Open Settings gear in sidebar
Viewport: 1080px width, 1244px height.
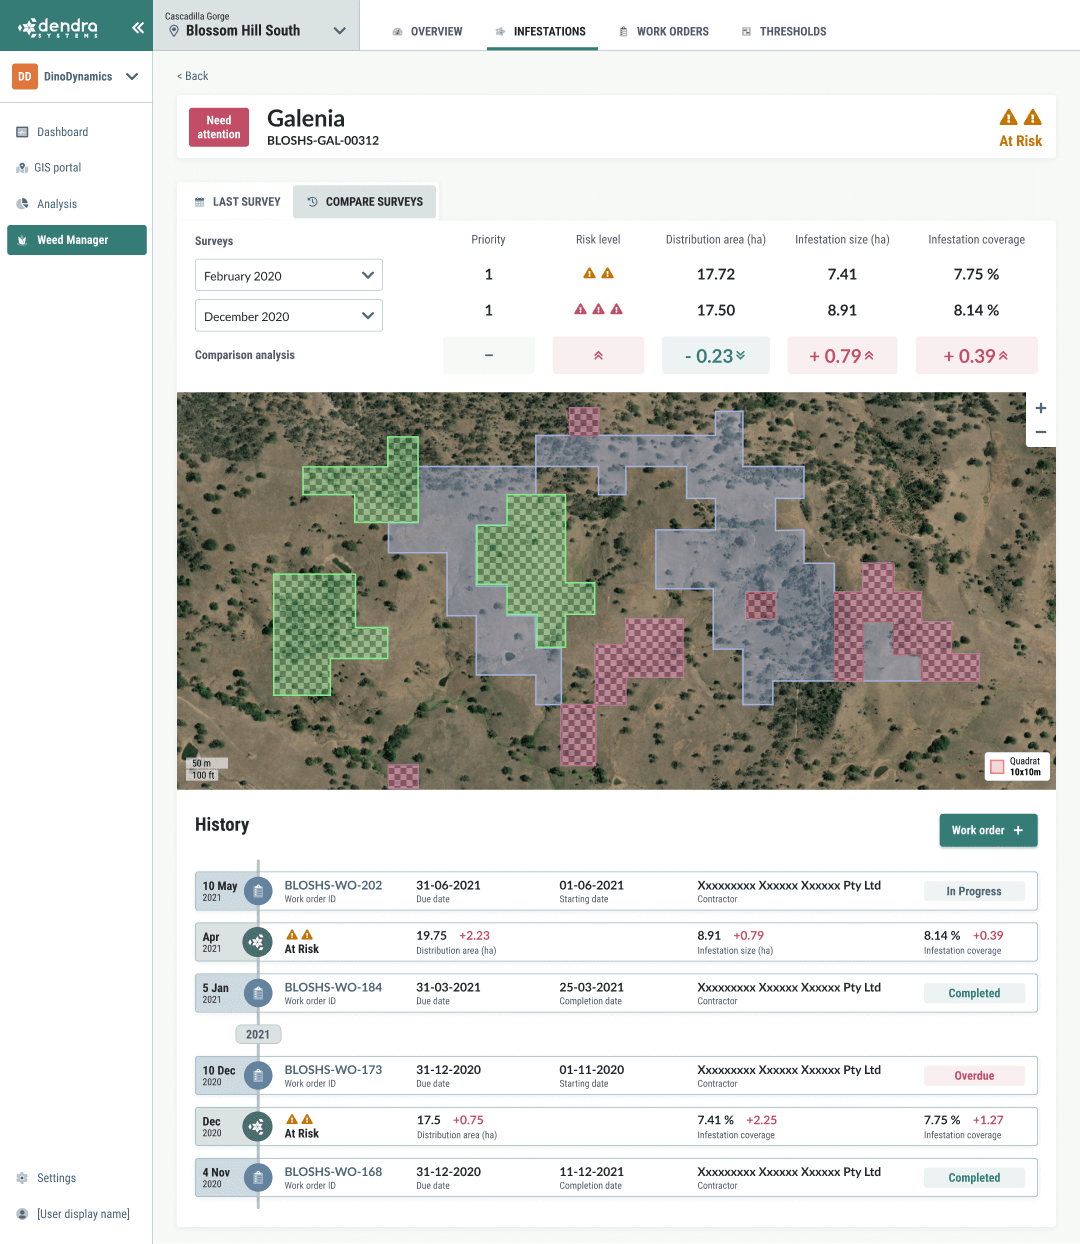click(22, 1178)
